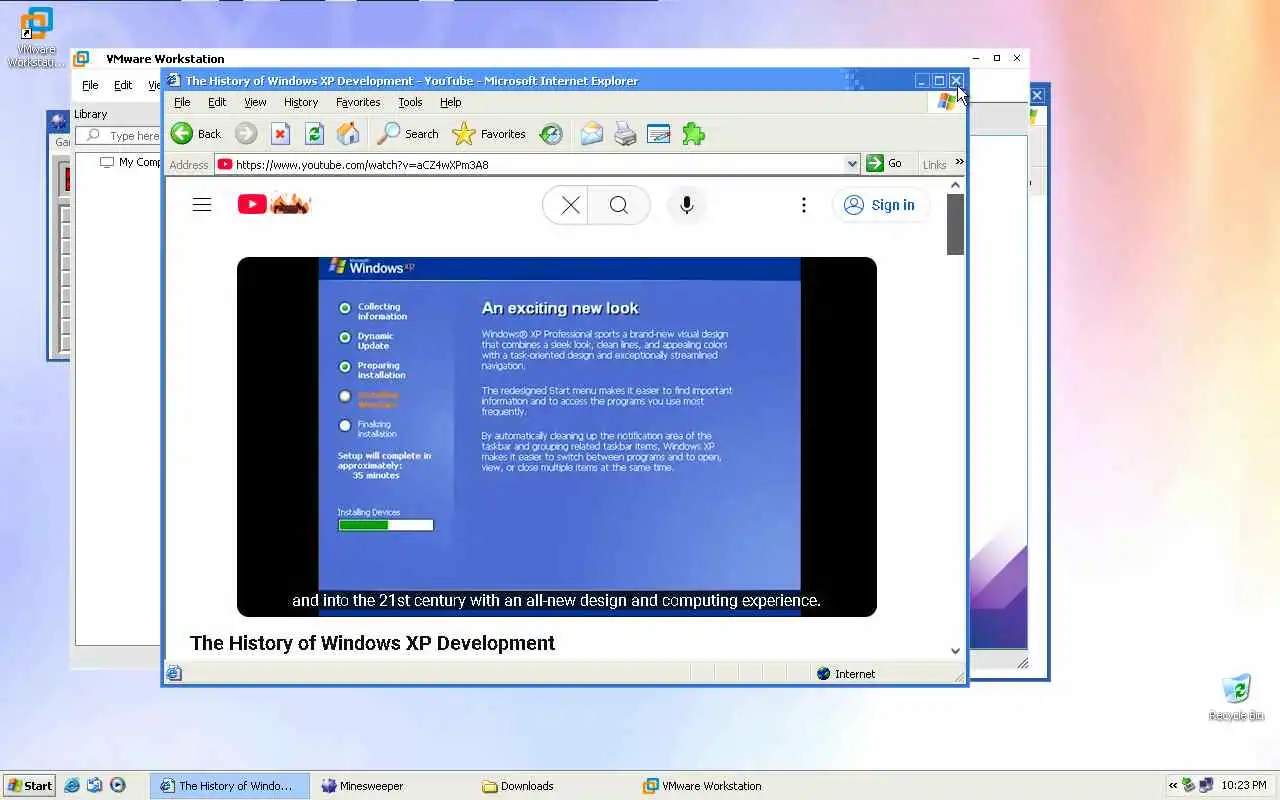The height and width of the screenshot is (800, 1280).
Task: Click the Edit page icon in IE toolbar
Action: [659, 134]
